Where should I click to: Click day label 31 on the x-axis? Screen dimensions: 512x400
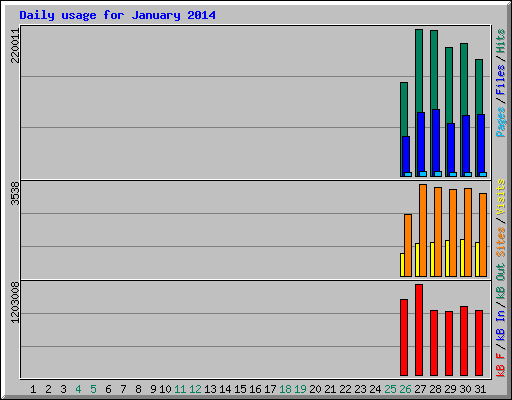(480, 389)
